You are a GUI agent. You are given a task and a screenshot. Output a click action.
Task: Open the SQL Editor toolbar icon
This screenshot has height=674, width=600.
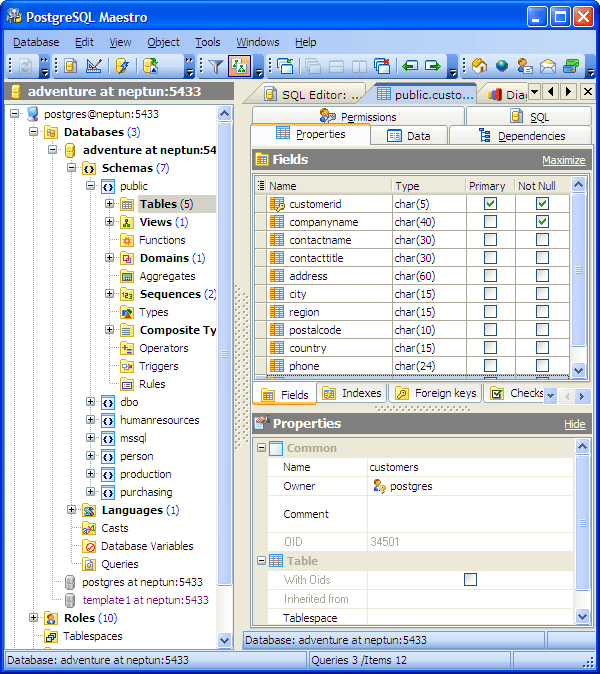point(70,66)
